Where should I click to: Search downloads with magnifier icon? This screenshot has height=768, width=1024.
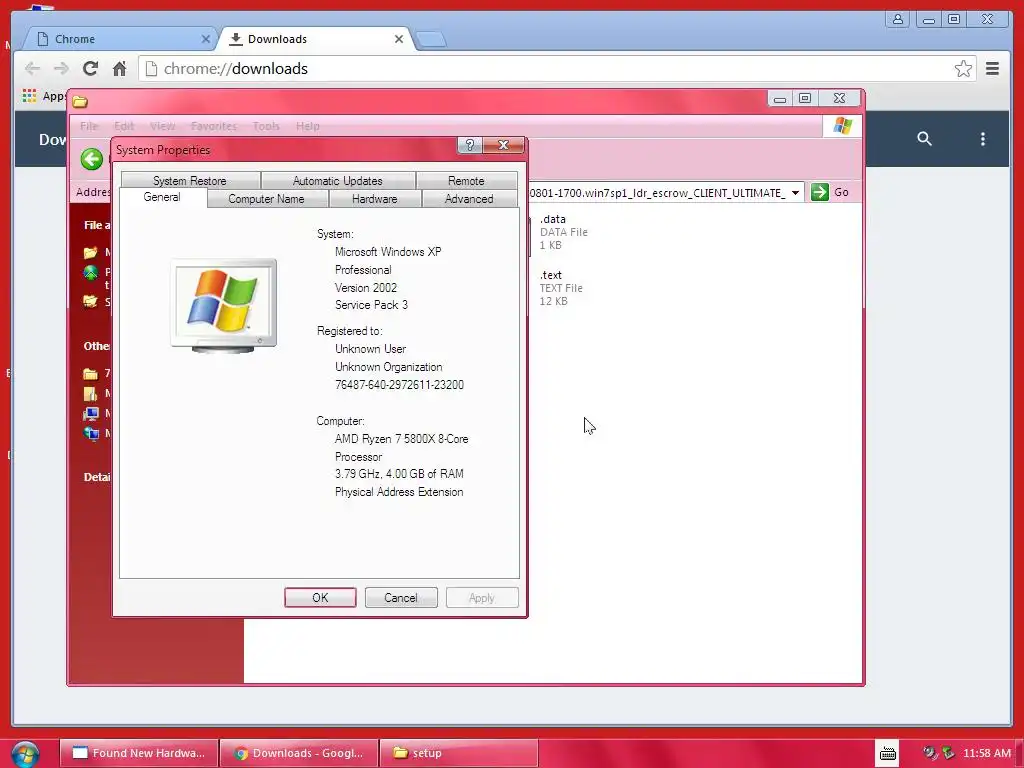924,138
